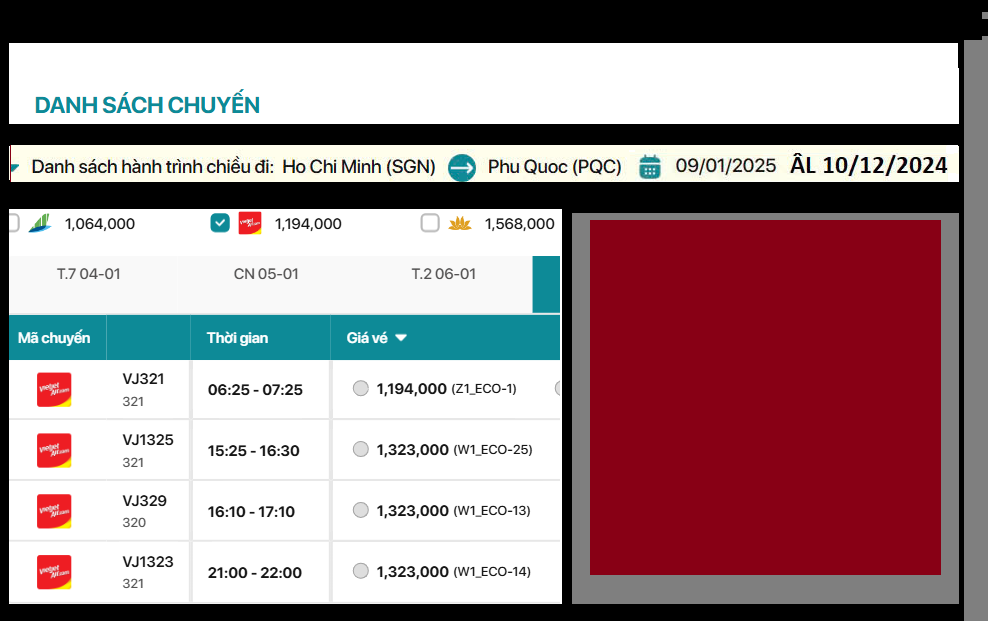Click the Vietjet logo next to 1,194,000
Image resolution: width=988 pixels, height=621 pixels.
(250, 223)
